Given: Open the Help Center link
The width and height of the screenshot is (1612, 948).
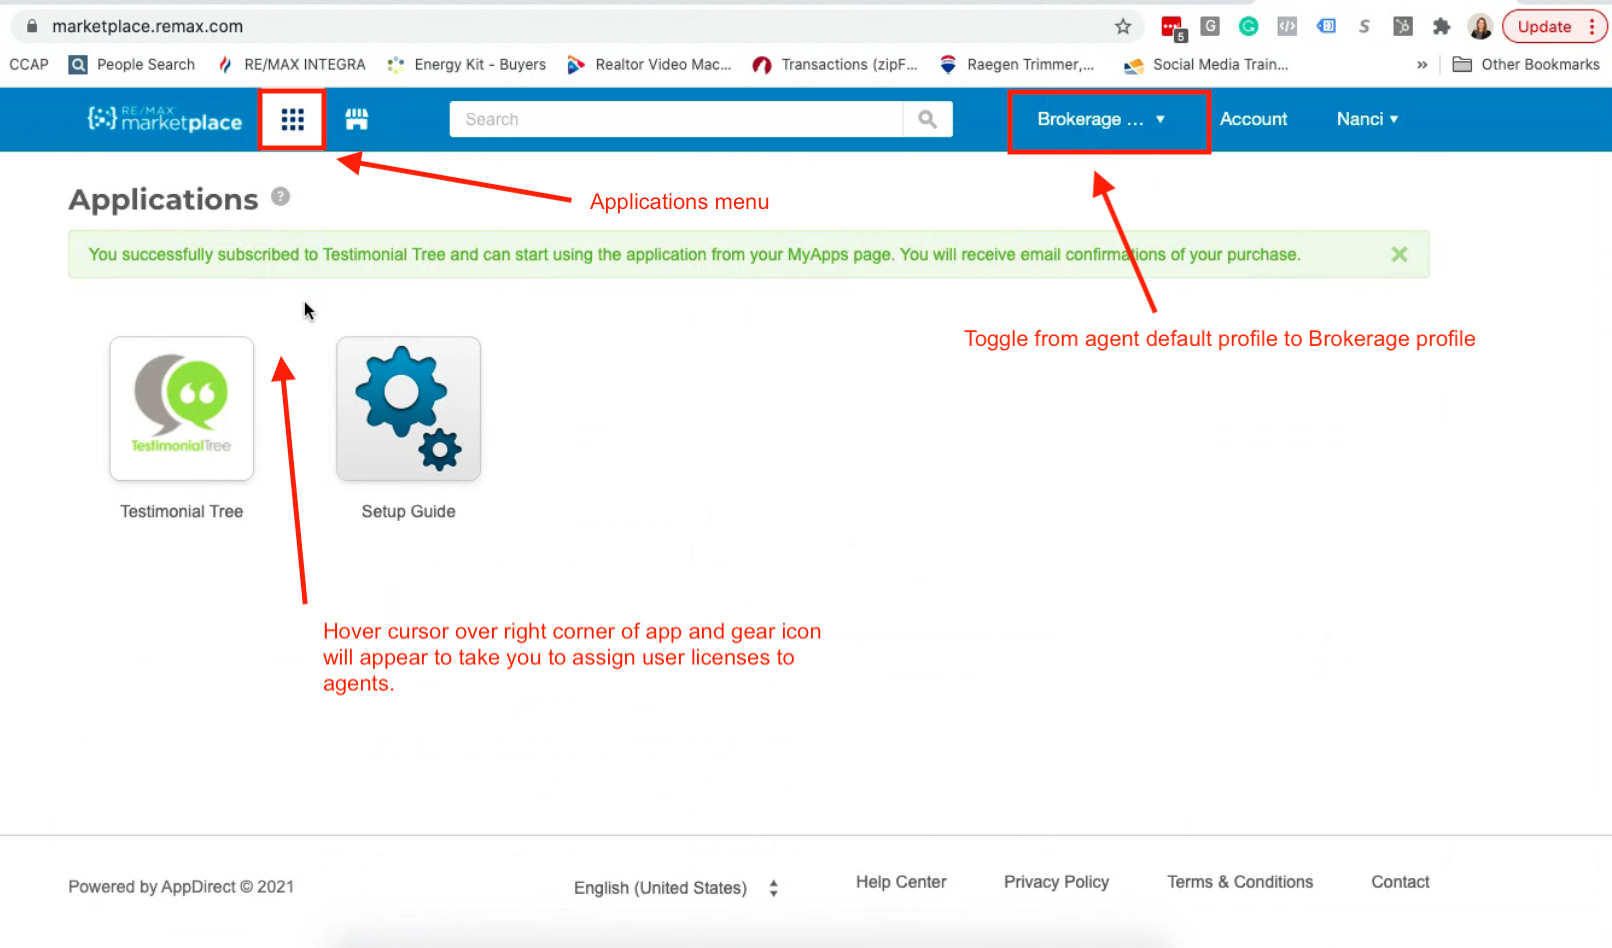Looking at the screenshot, I should click(x=901, y=882).
